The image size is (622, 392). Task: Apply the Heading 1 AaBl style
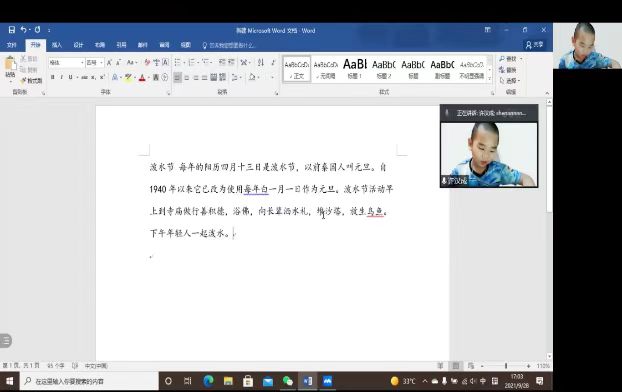tap(355, 69)
